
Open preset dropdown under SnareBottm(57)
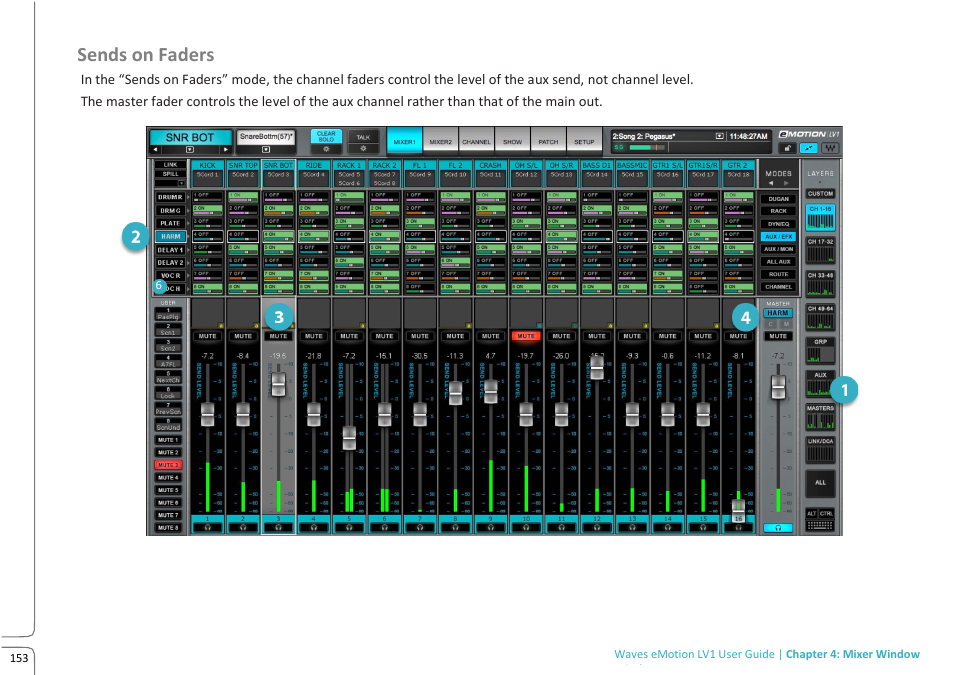[x=266, y=150]
